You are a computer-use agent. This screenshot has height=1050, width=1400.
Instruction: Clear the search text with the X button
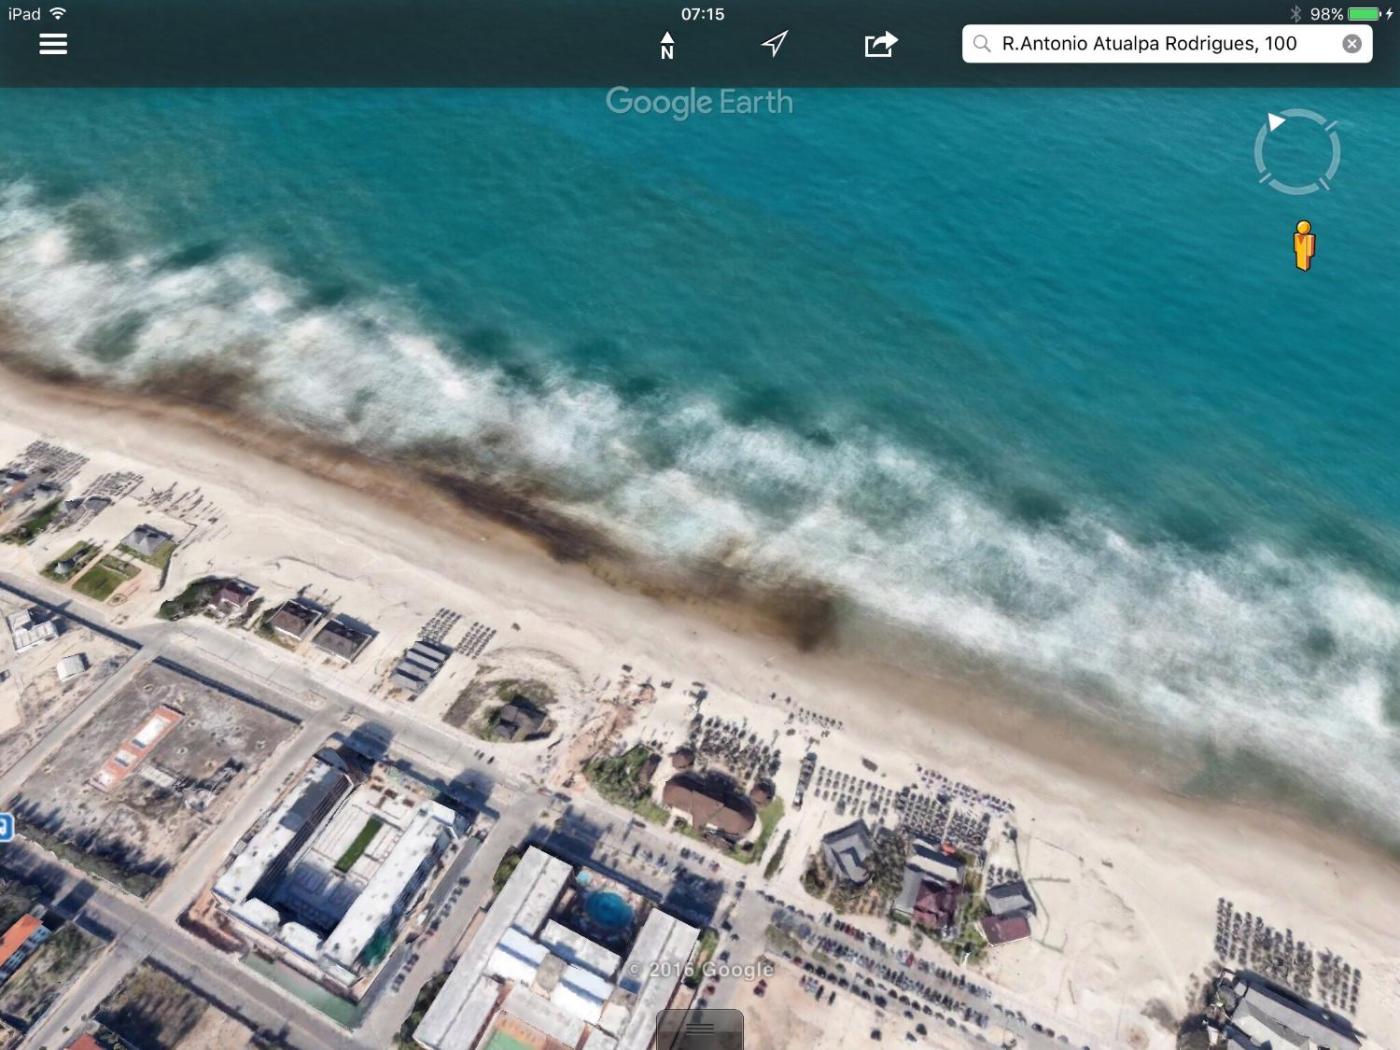[1351, 44]
